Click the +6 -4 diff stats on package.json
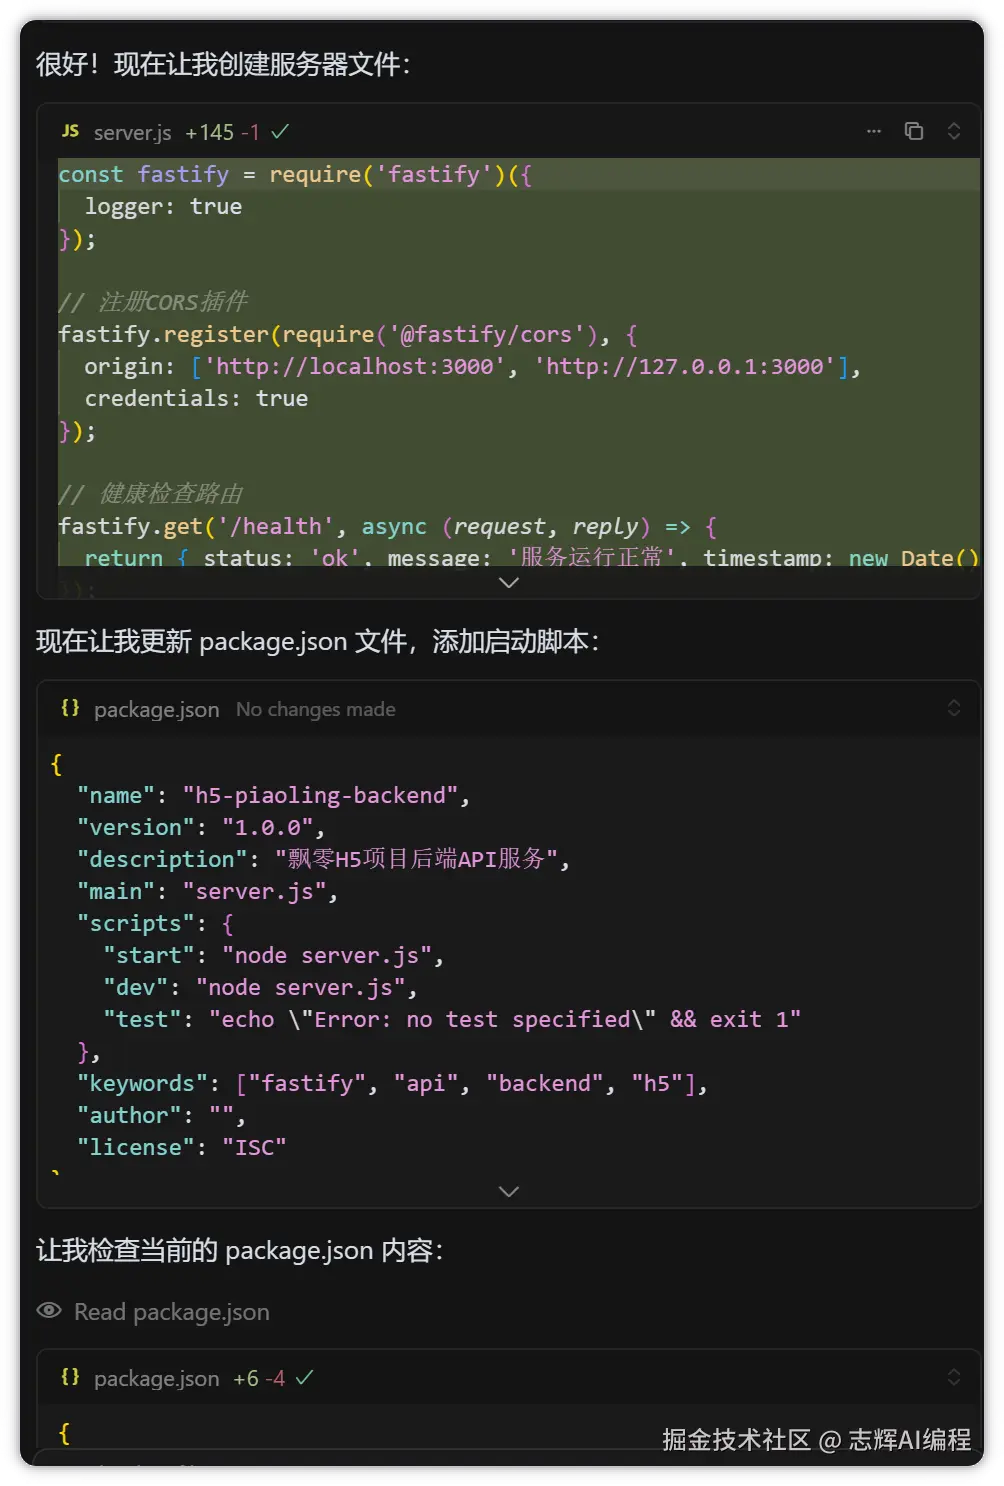The height and width of the screenshot is (1486, 1004). [x=259, y=1378]
